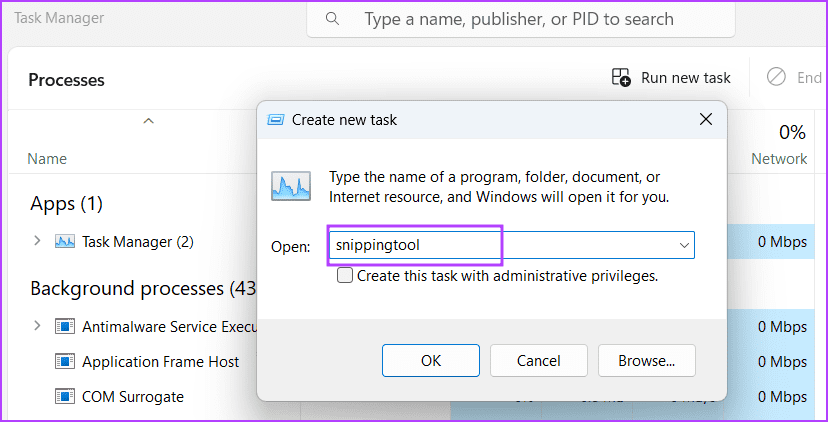828x422 pixels.
Task: Click the Open text field containing snippingtool
Action: coord(511,245)
